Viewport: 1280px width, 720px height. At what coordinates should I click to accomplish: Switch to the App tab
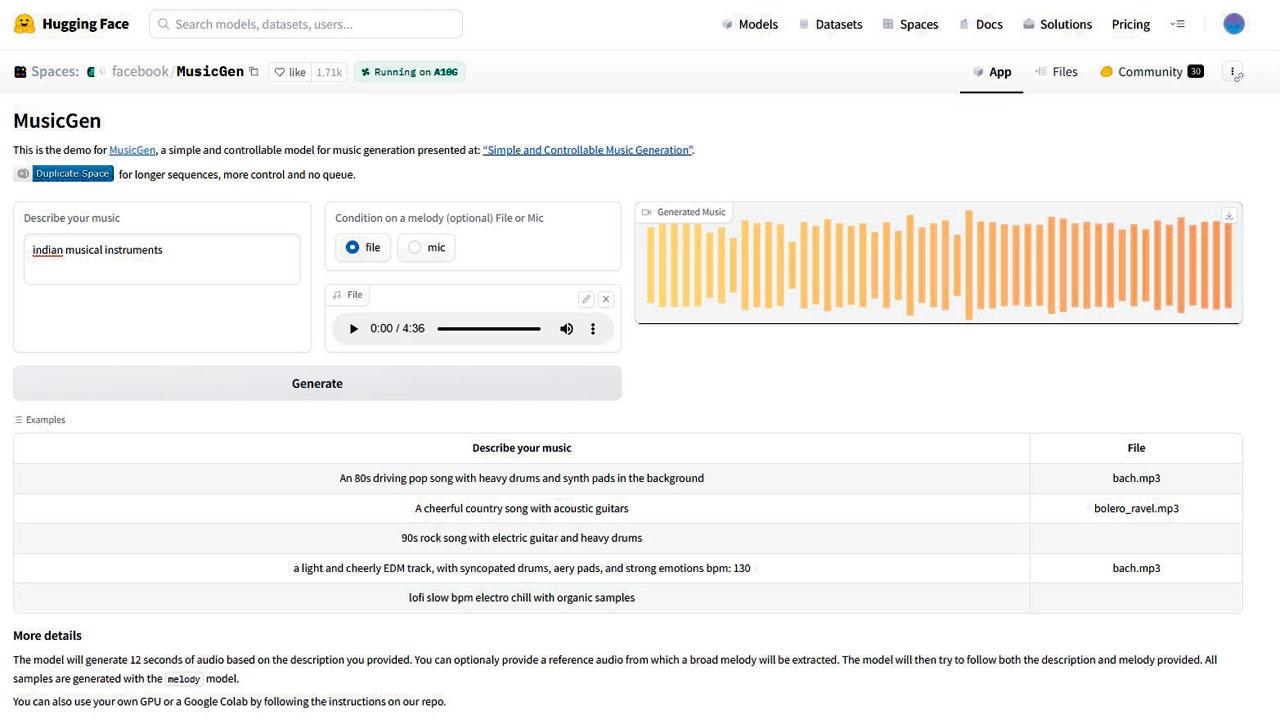click(991, 72)
